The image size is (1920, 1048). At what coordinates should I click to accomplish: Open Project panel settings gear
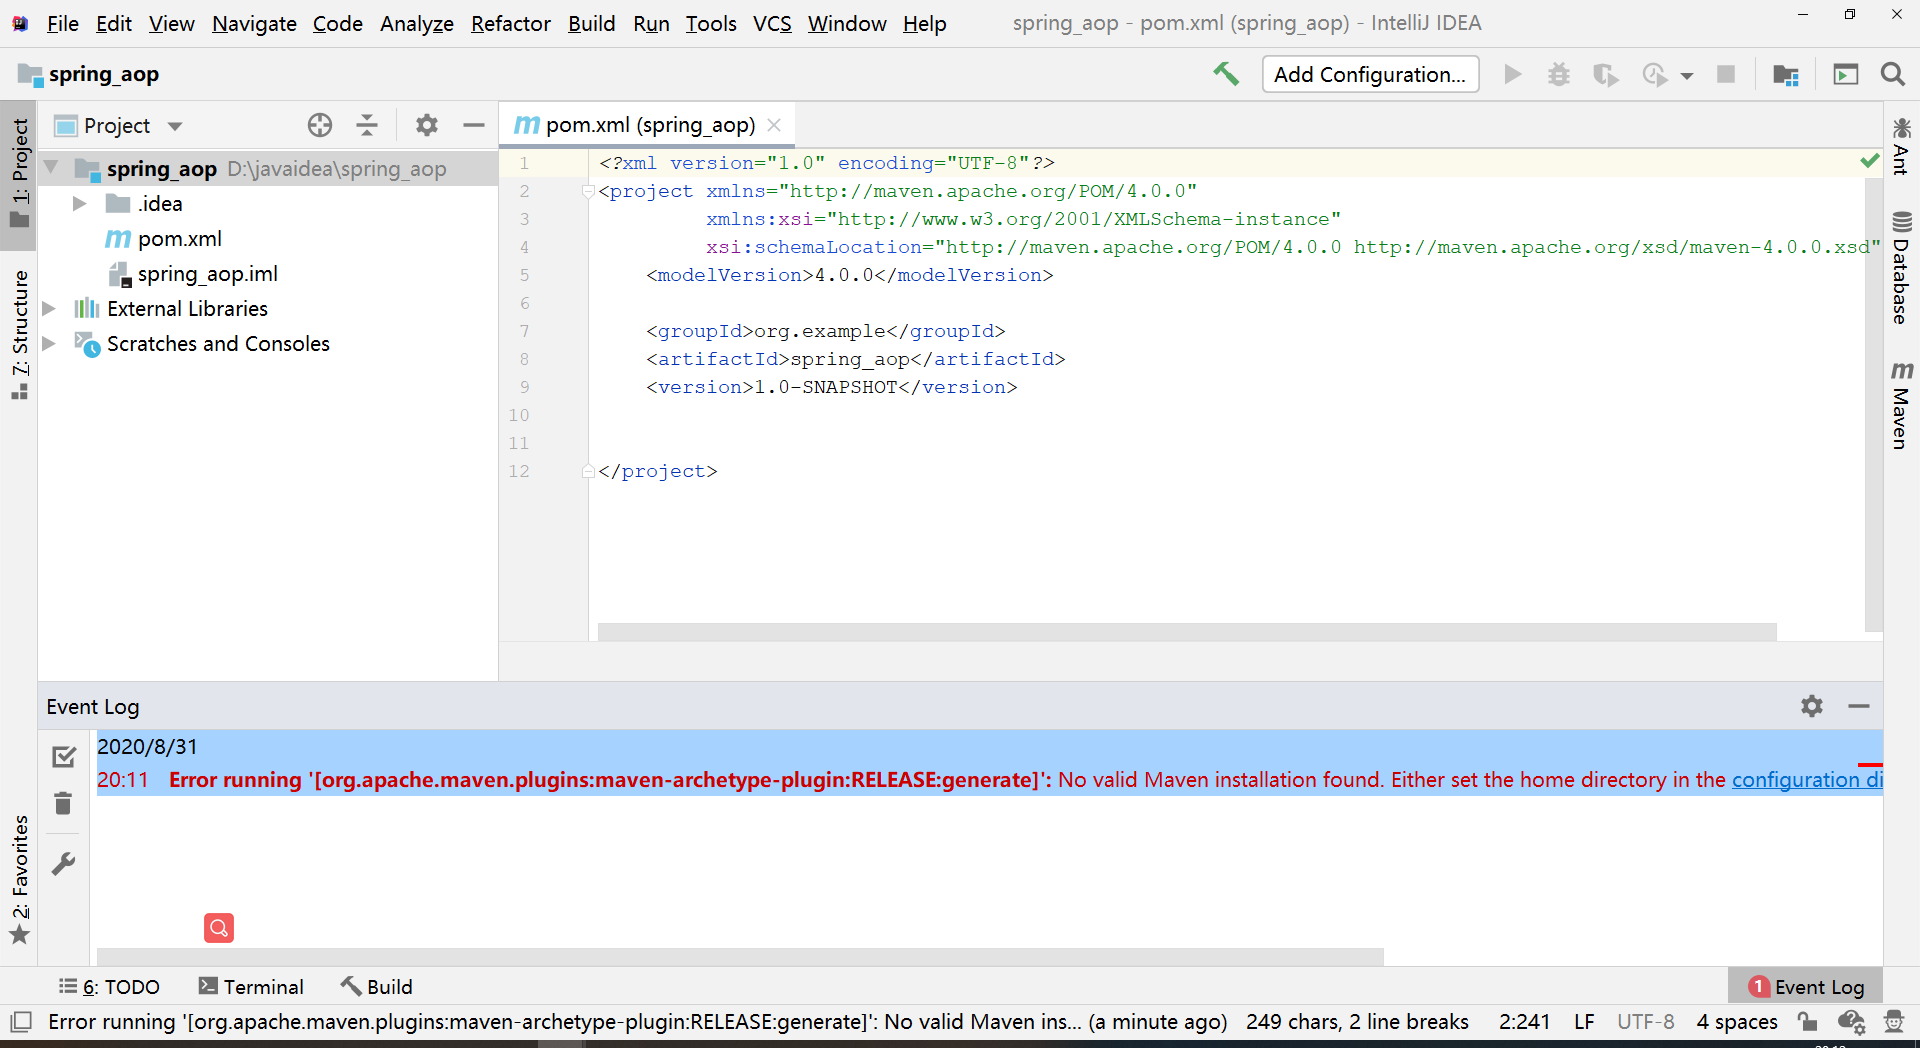click(427, 125)
